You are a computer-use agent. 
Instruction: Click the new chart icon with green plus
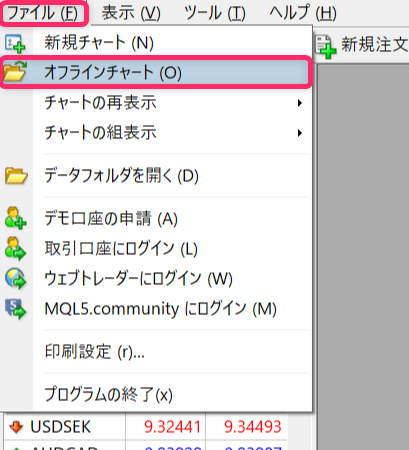pyautogui.click(x=15, y=44)
